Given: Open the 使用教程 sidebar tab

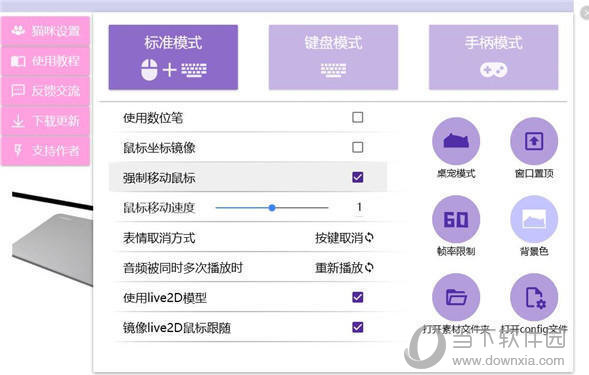Looking at the screenshot, I should point(45,60).
